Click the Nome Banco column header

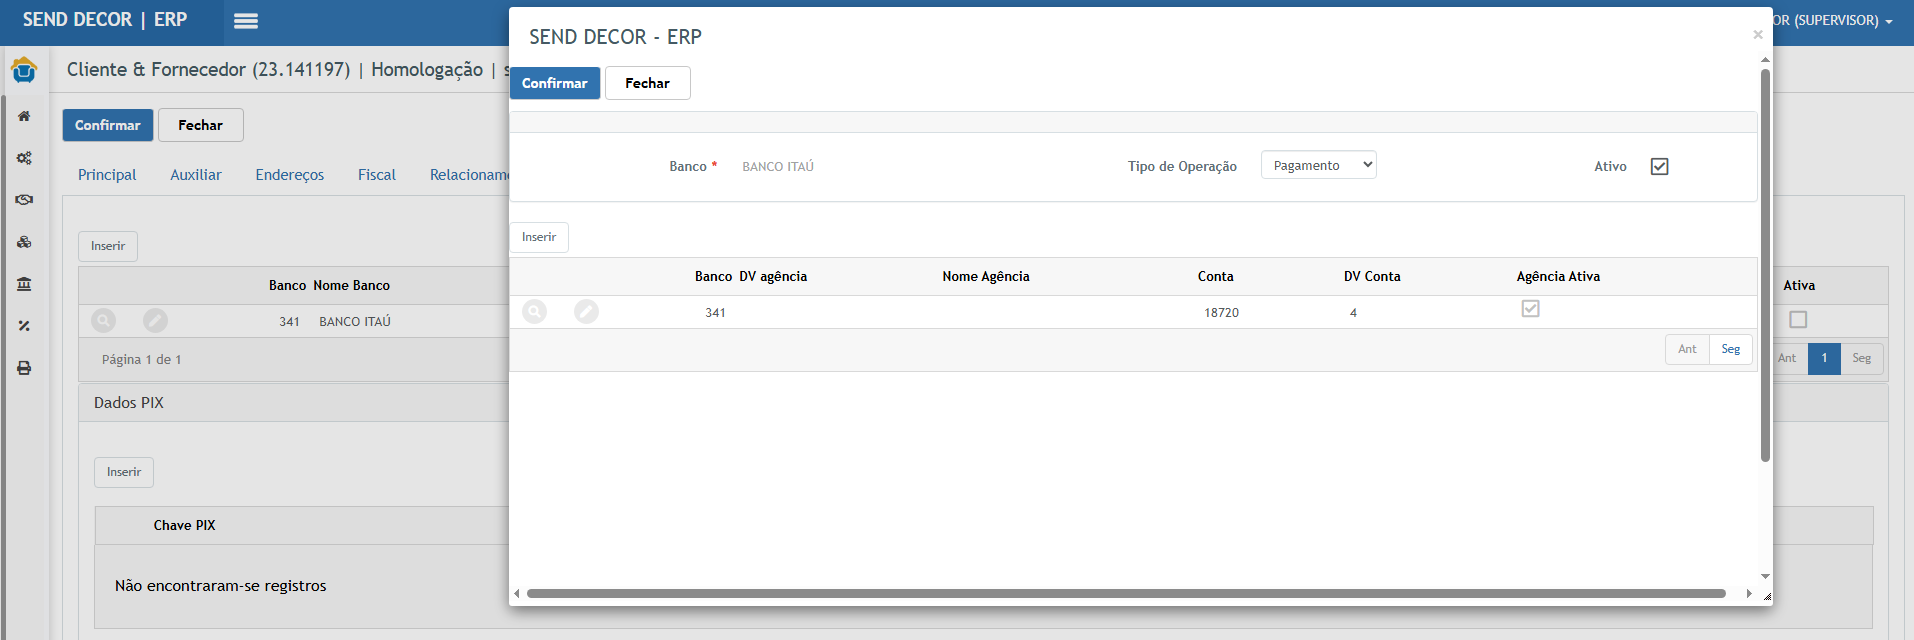(x=351, y=286)
